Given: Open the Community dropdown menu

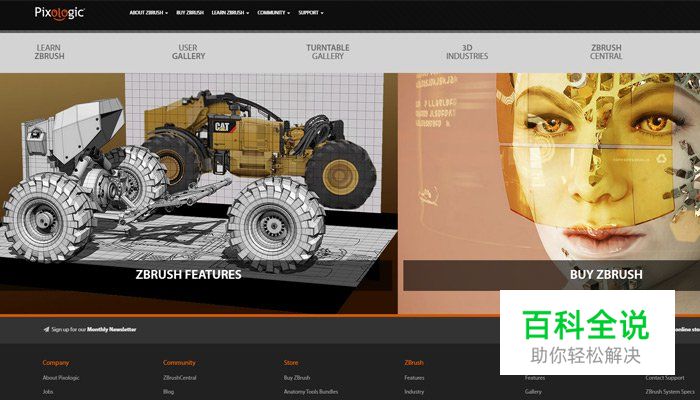Looking at the screenshot, I should 273,14.
